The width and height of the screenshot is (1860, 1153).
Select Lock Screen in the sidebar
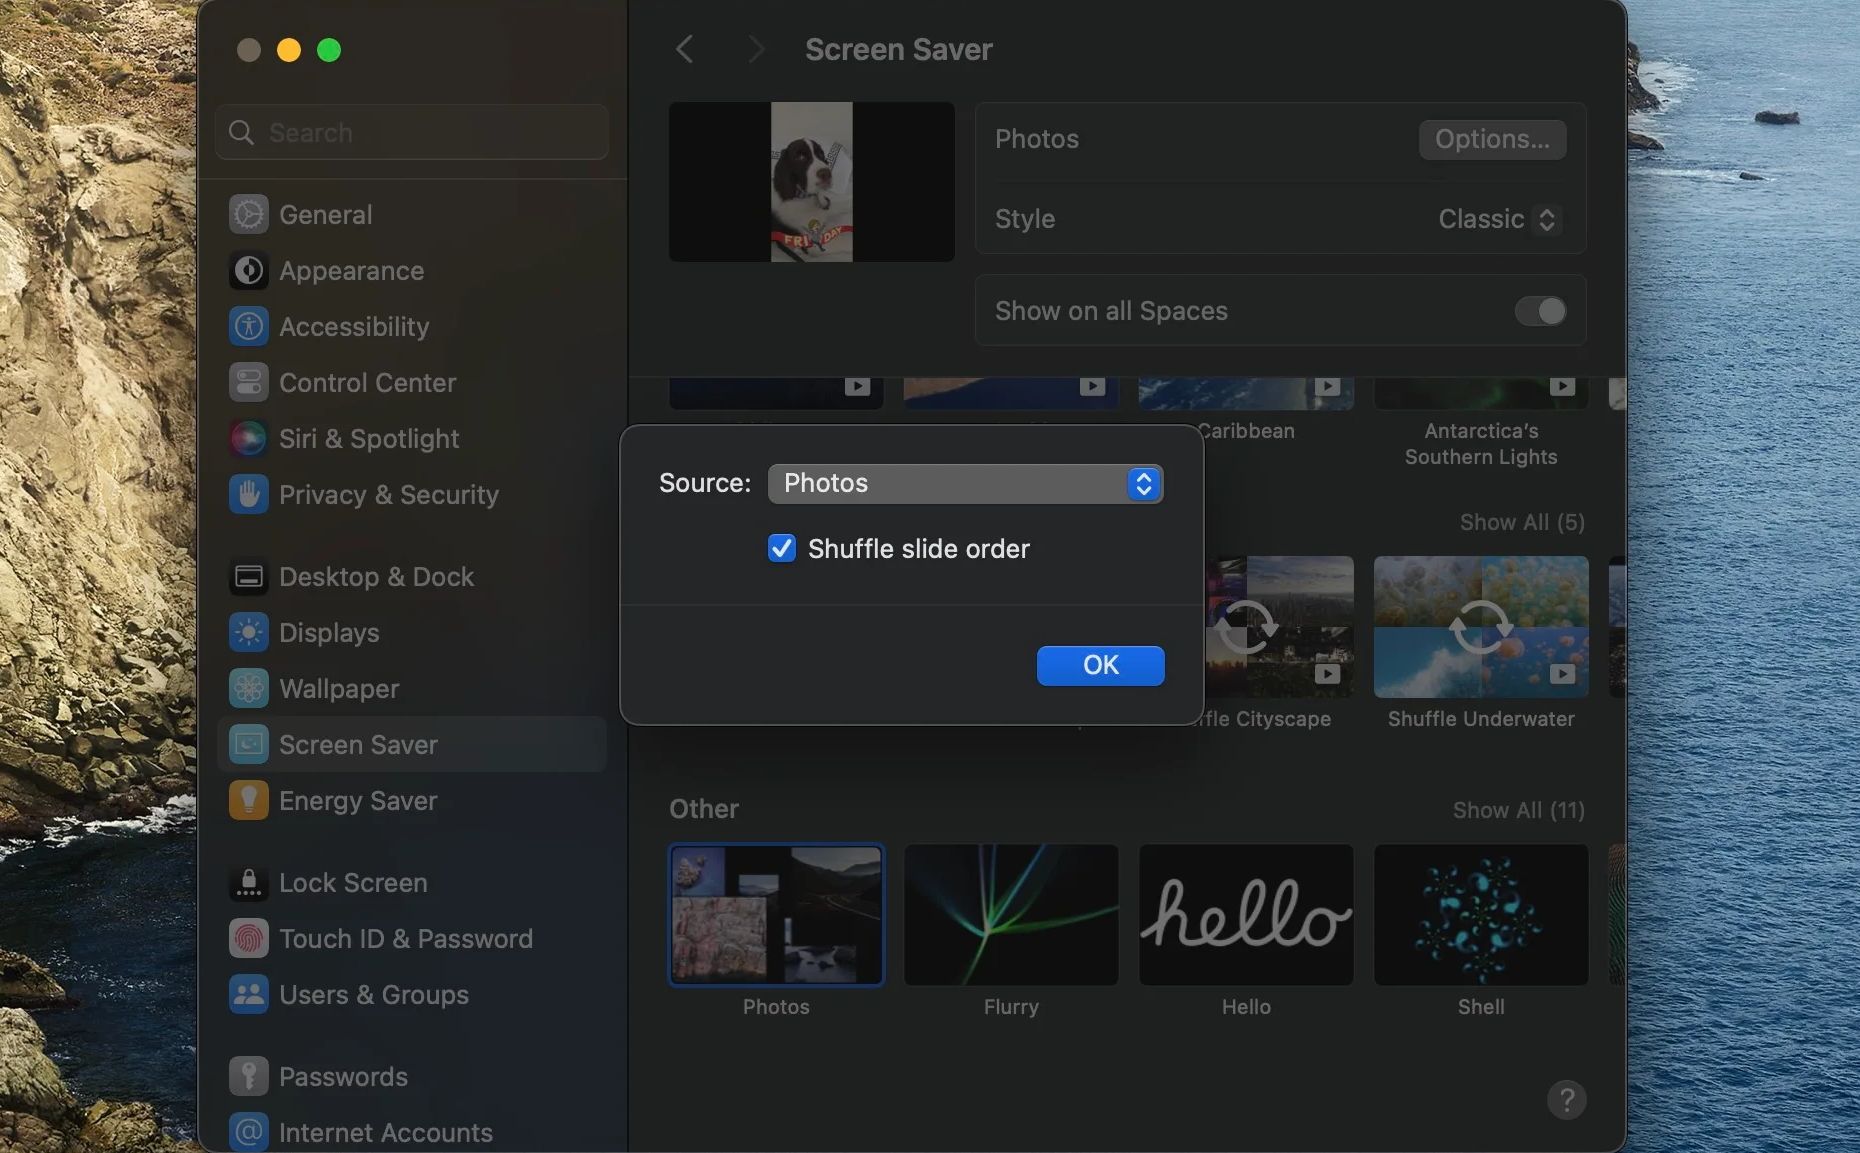click(247, 883)
